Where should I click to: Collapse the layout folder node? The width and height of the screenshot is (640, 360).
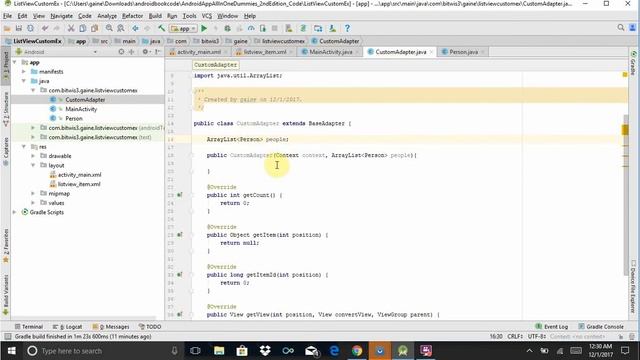tap(33, 165)
